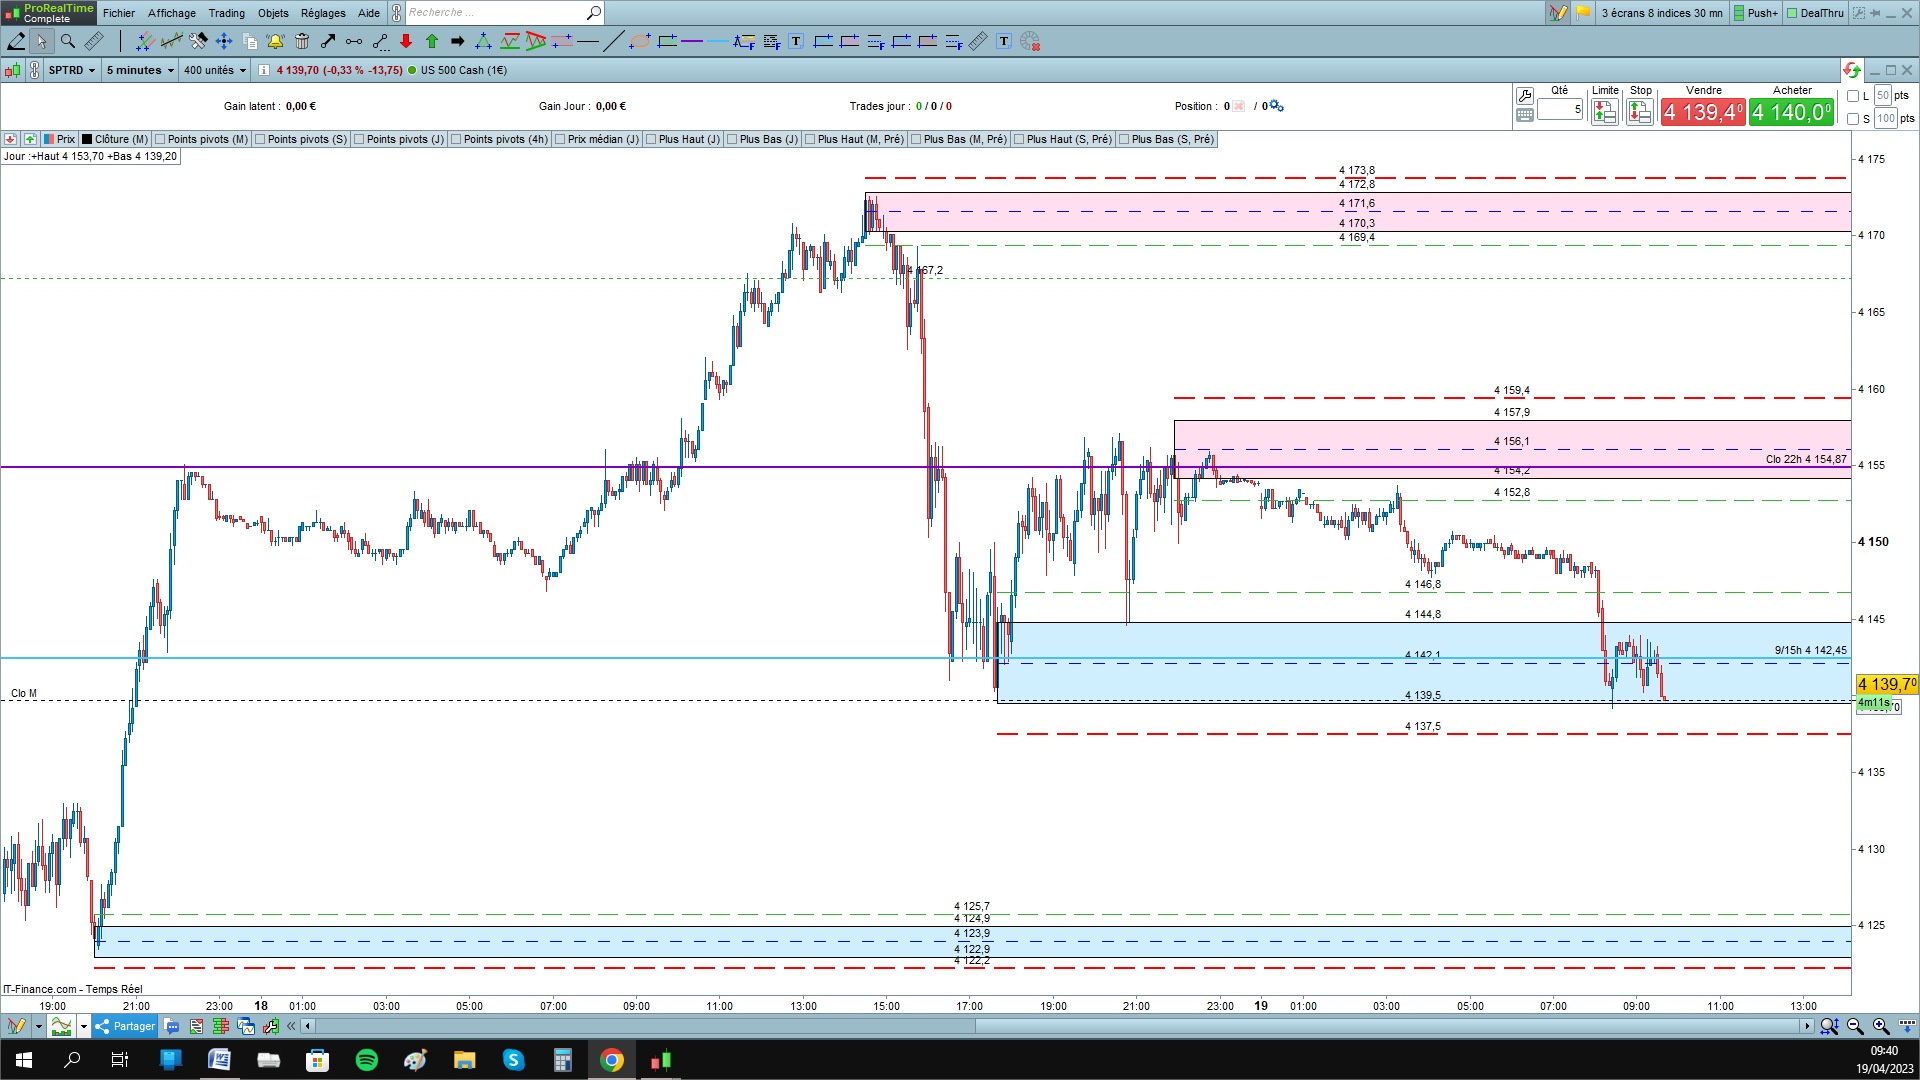Click the Partager share button

pyautogui.click(x=125, y=1026)
